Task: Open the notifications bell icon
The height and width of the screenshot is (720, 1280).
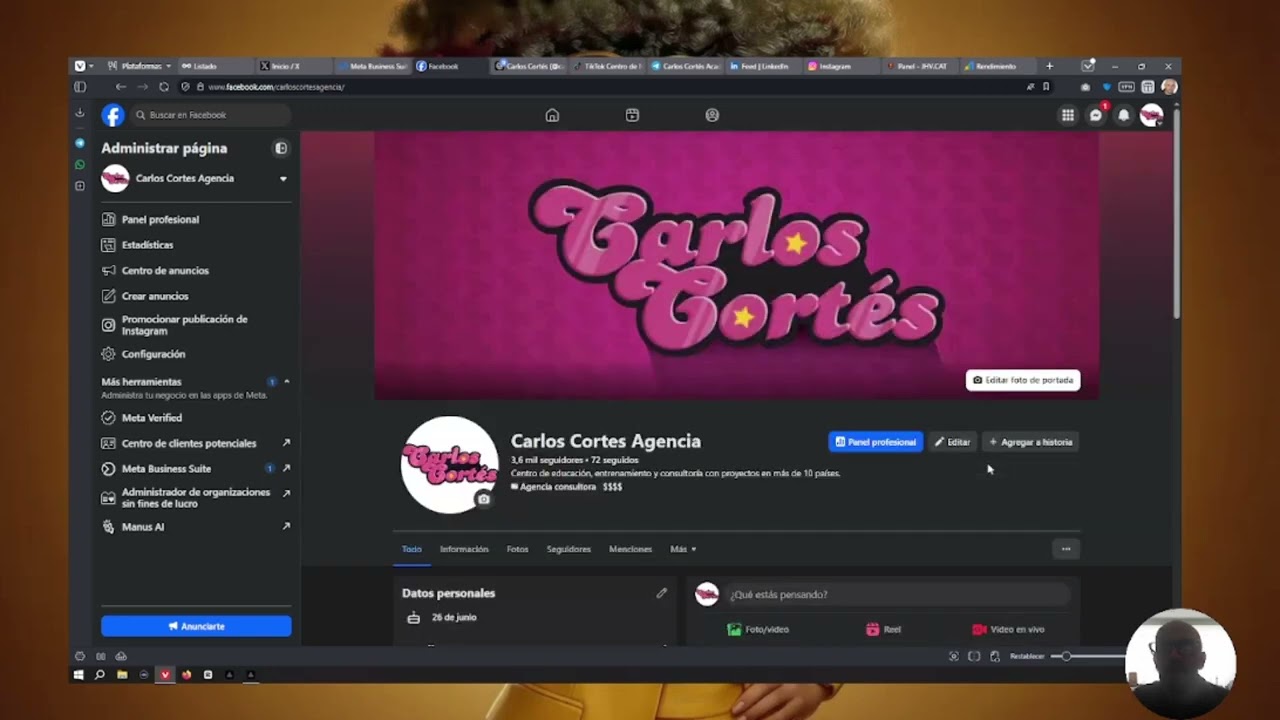Action: 1124,115
